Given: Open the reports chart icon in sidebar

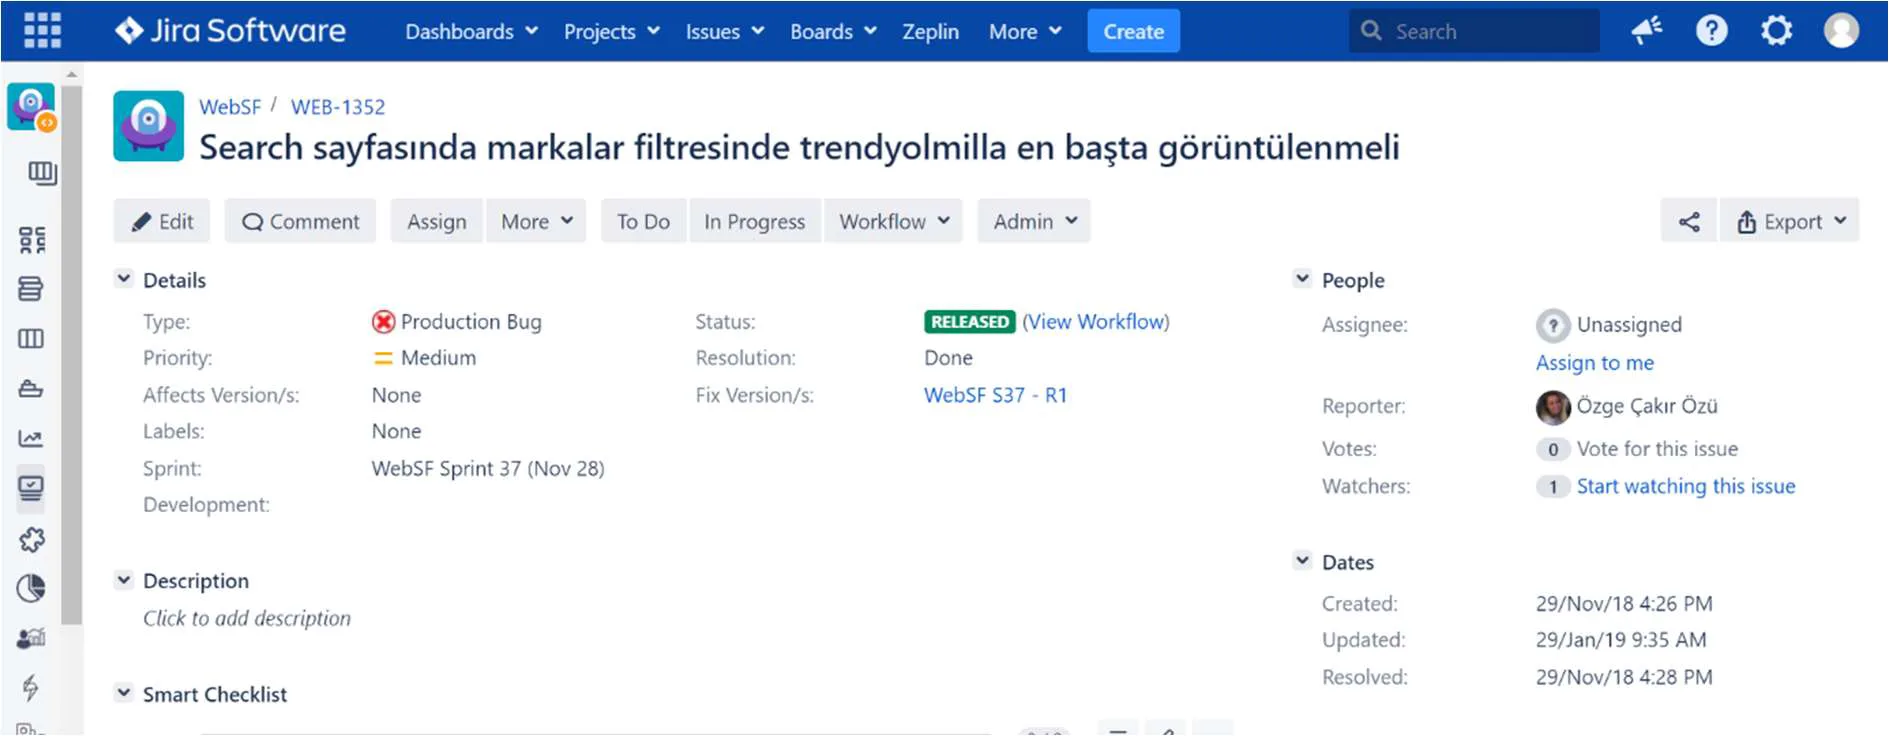Looking at the screenshot, I should tap(31, 438).
